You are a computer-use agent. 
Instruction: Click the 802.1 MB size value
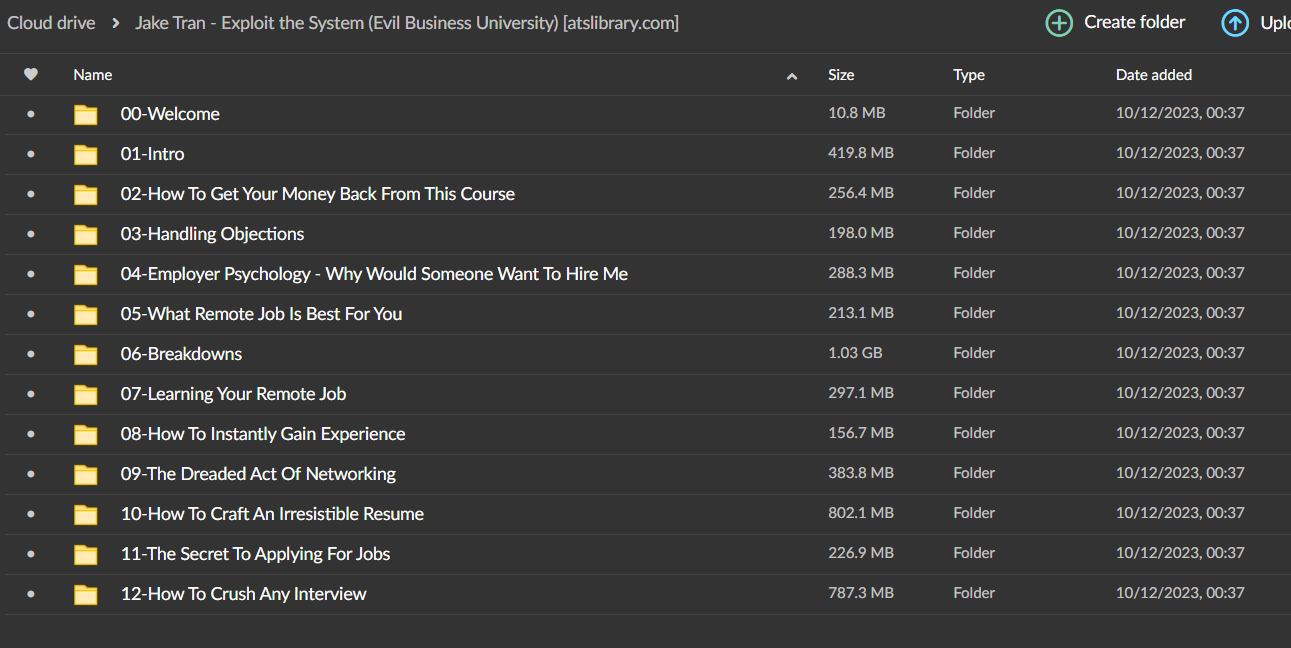861,513
